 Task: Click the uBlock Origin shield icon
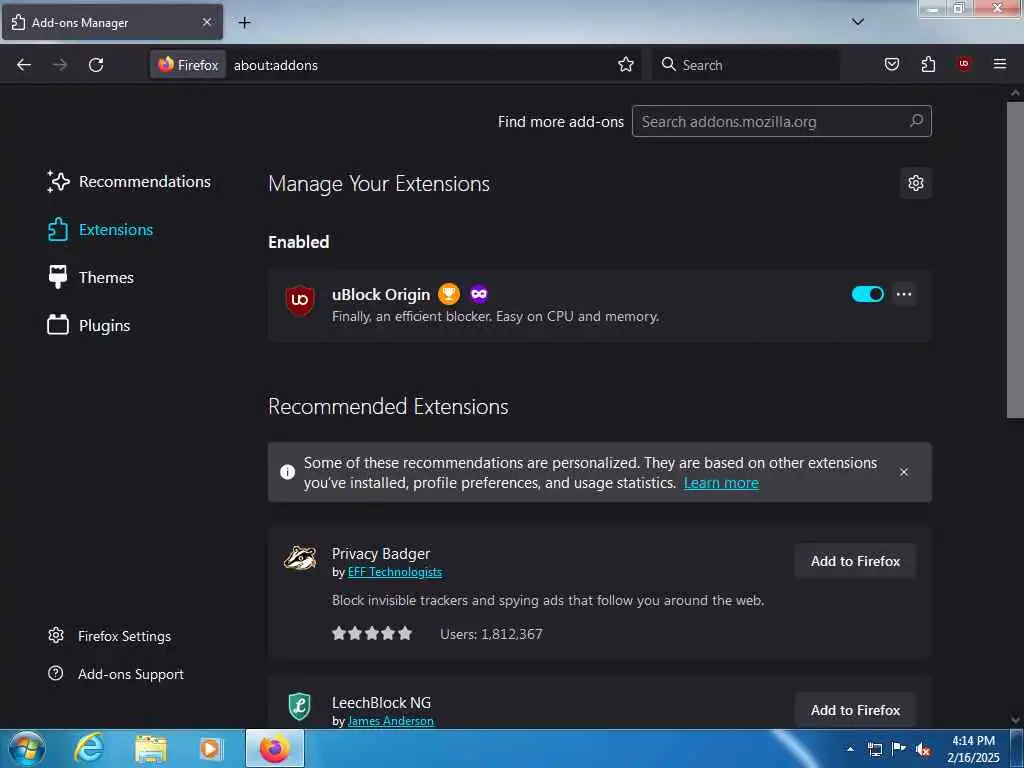(x=300, y=300)
